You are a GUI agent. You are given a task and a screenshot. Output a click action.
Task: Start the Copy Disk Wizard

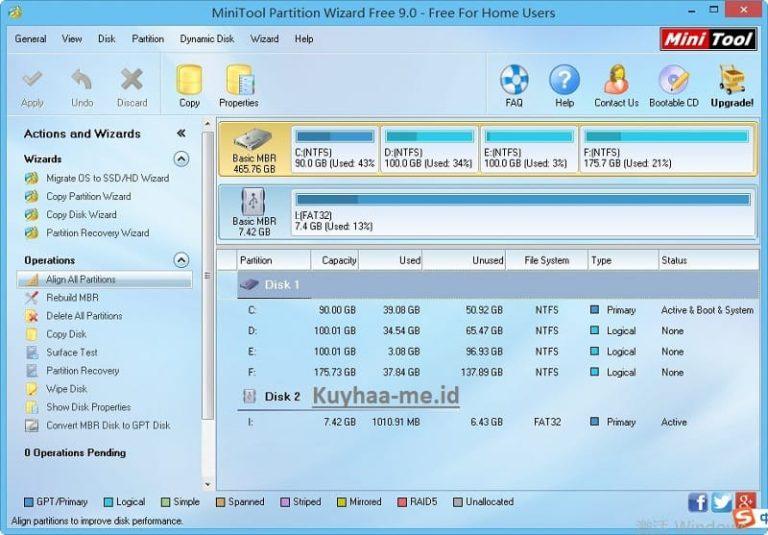pos(81,215)
